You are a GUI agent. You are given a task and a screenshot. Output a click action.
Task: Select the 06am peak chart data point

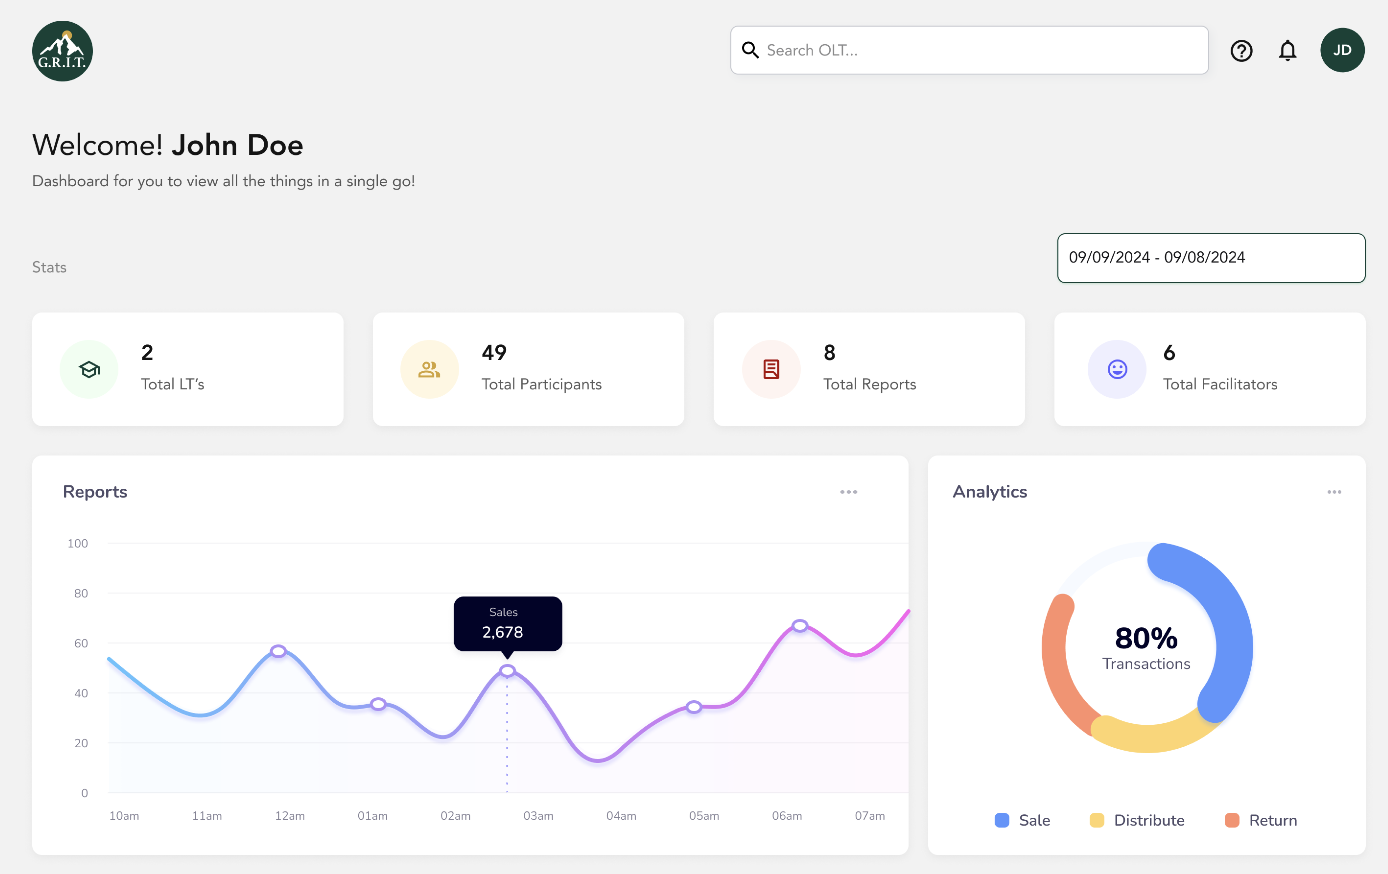[x=800, y=626]
